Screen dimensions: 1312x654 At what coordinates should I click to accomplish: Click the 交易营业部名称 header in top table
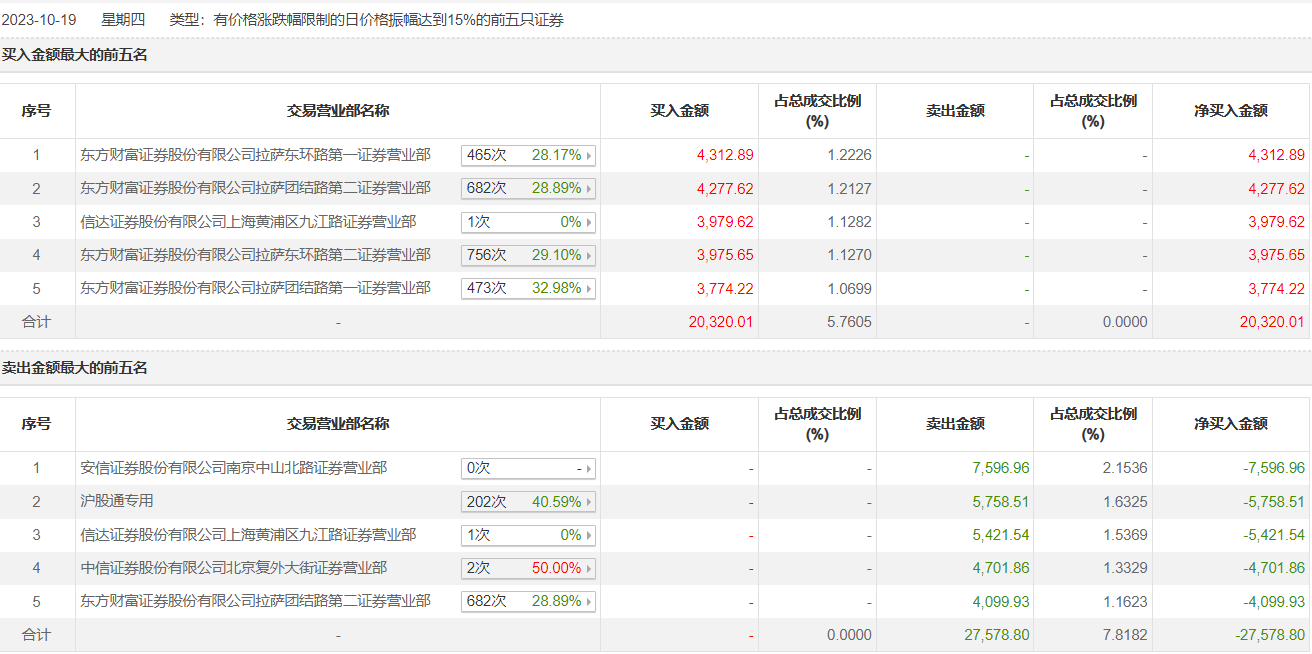(338, 111)
